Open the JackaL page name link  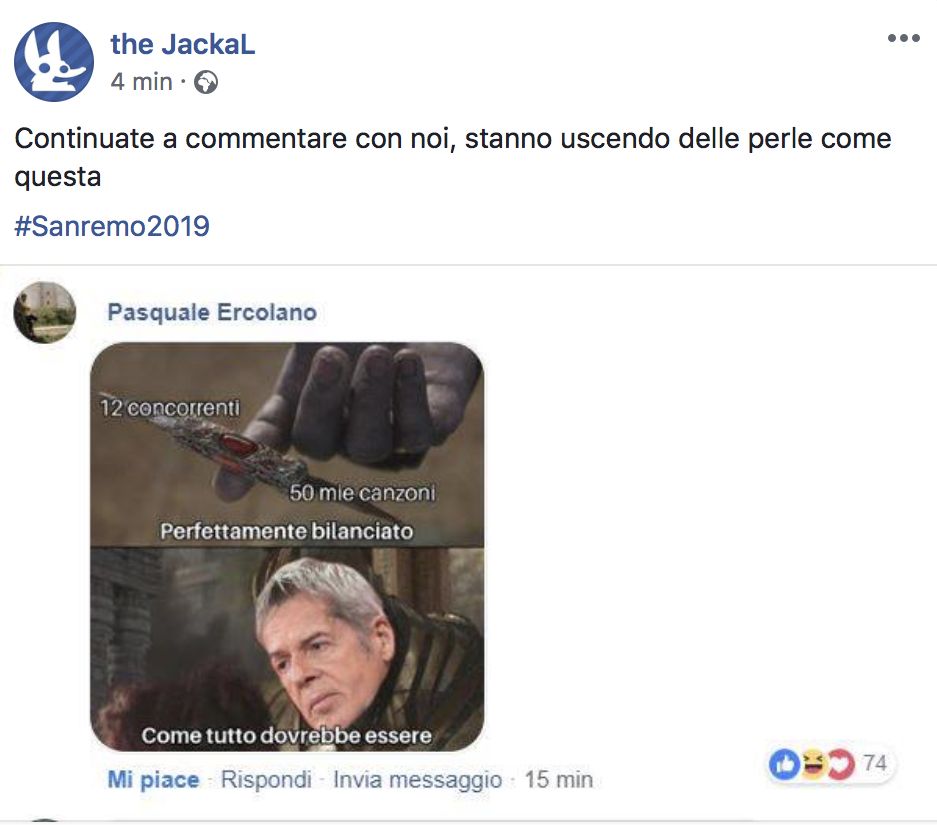[x=183, y=44]
